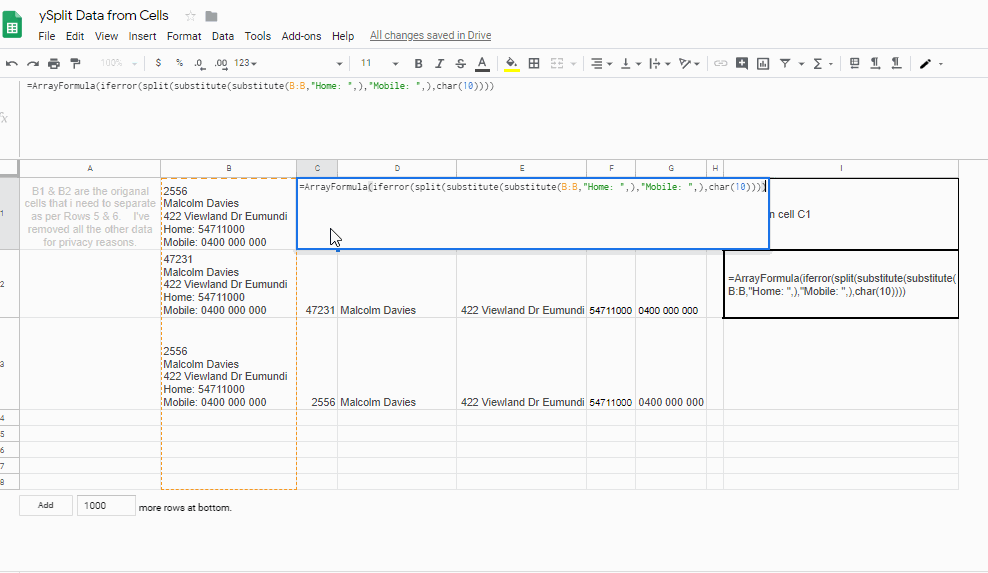Screen dimensions: 988x573
Task: Open the cell Borders tool
Action: 534,63
